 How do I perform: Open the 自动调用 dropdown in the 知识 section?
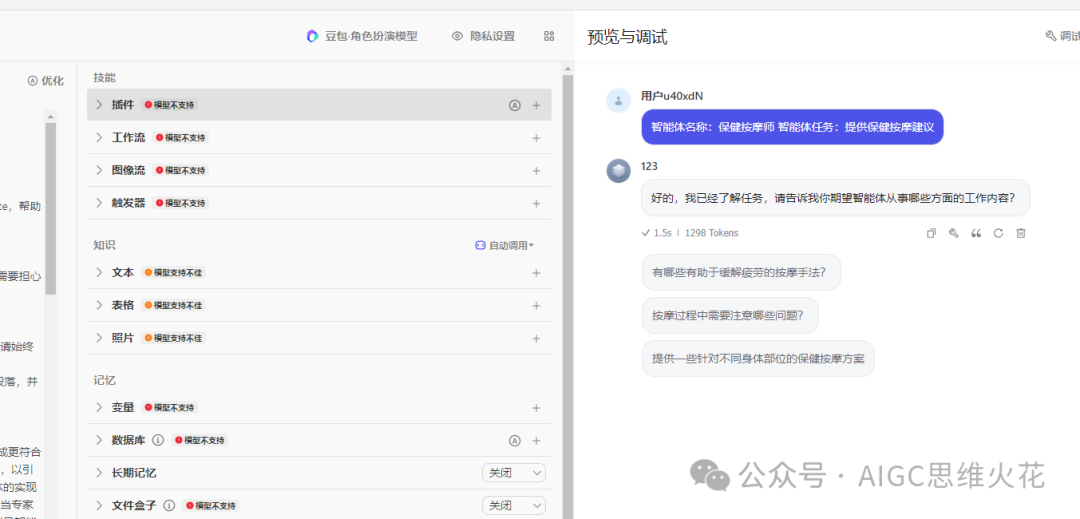(505, 245)
